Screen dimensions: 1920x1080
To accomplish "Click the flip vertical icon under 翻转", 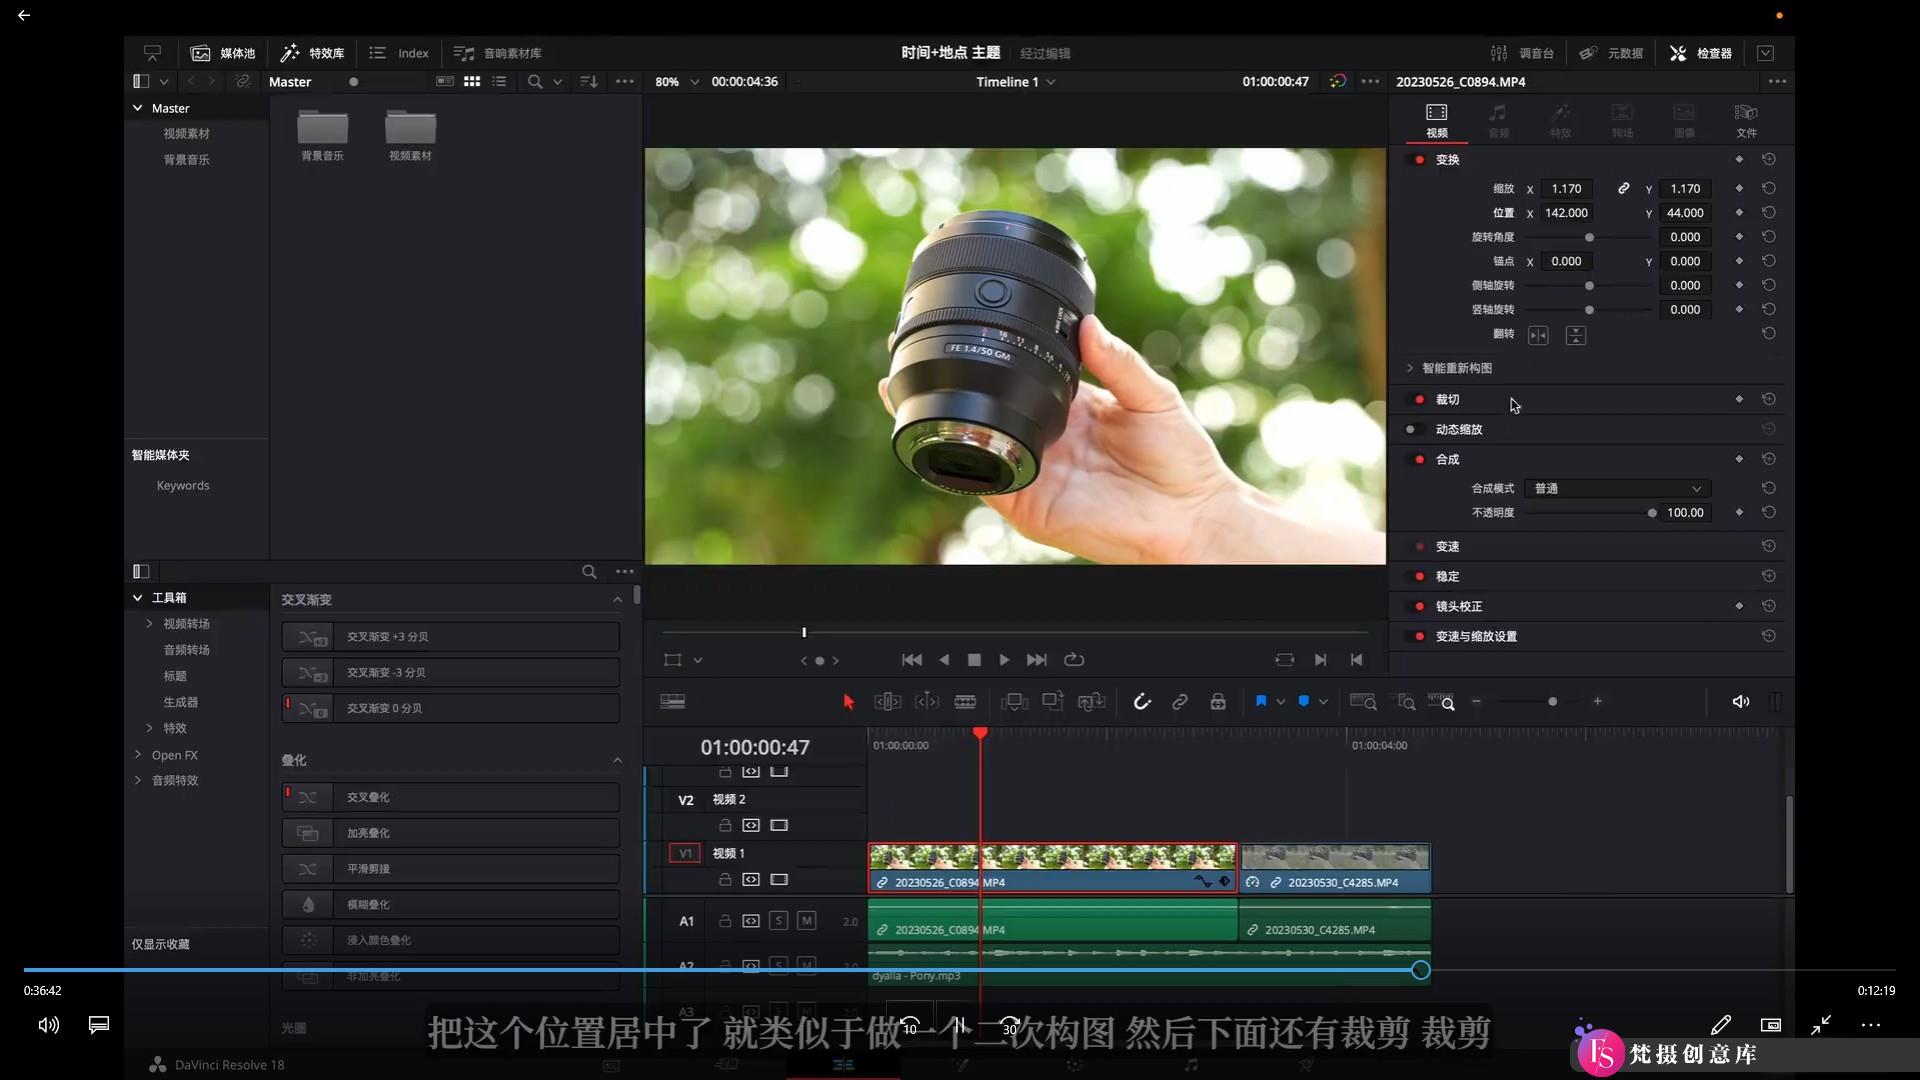I will tap(1576, 334).
